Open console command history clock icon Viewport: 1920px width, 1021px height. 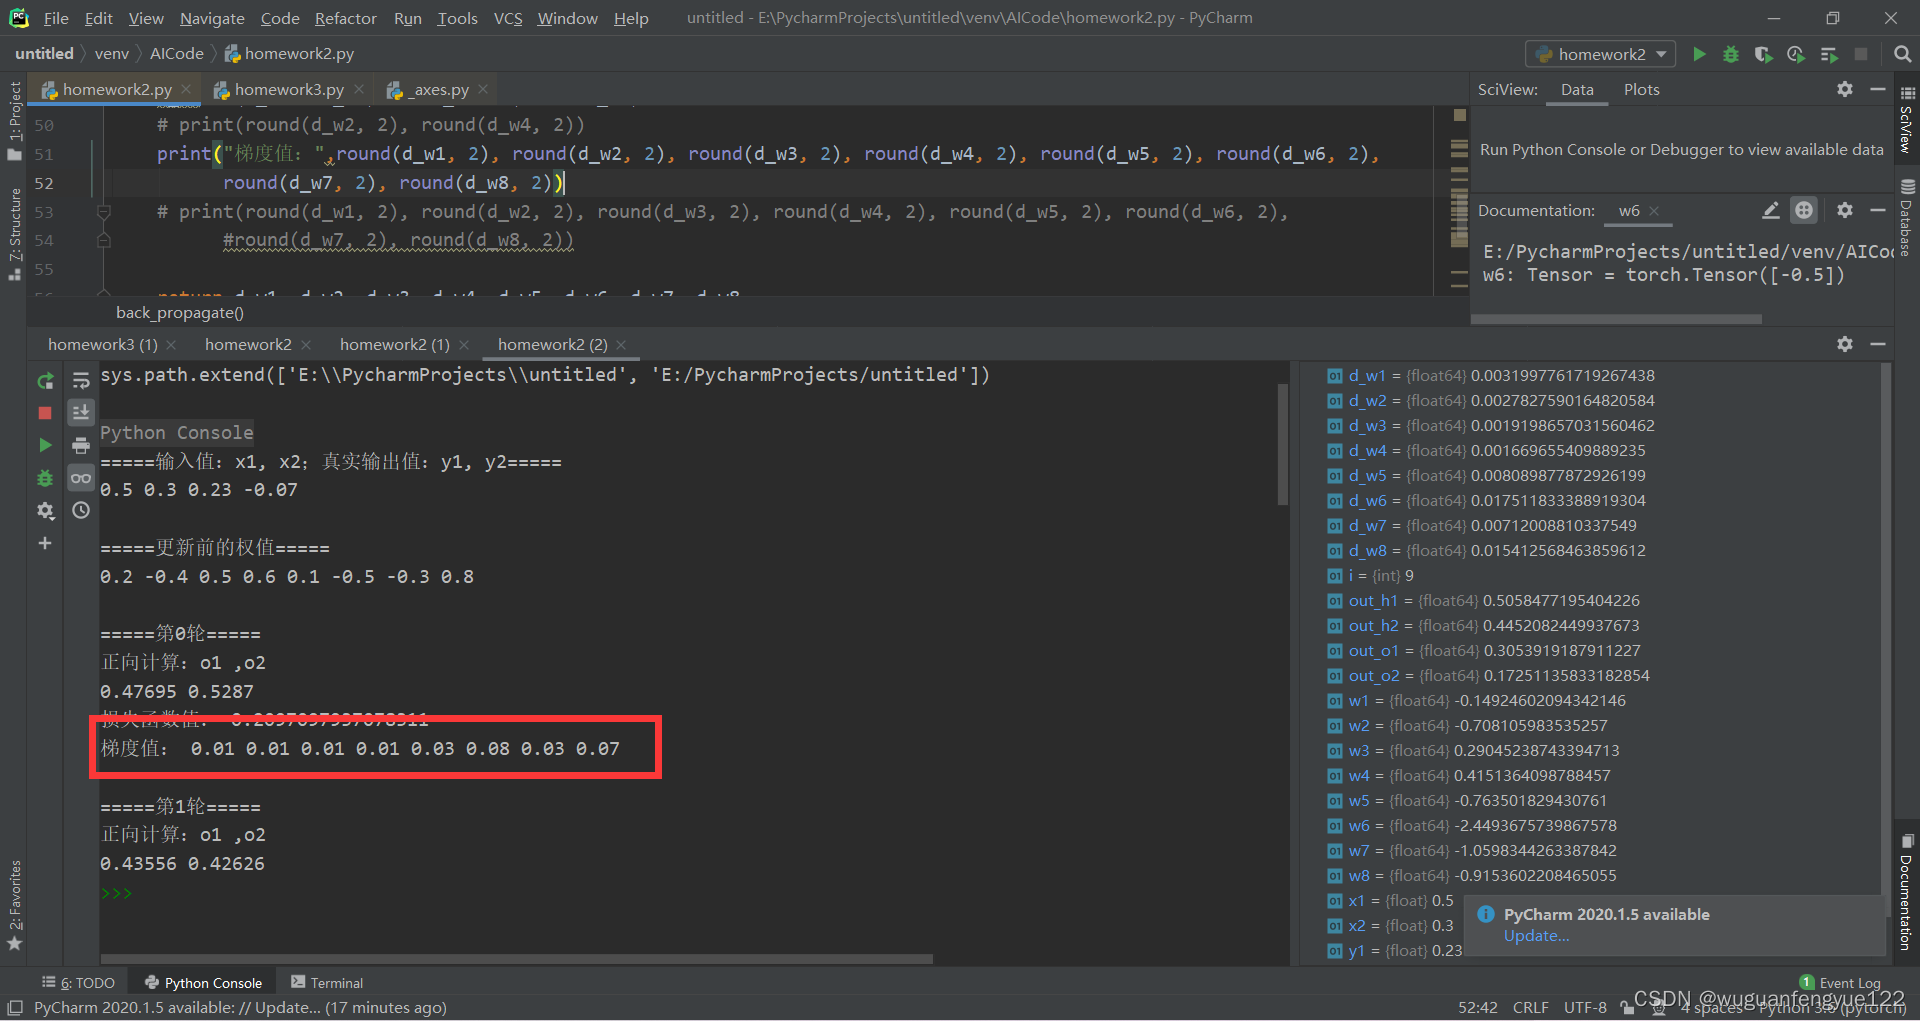tap(81, 510)
